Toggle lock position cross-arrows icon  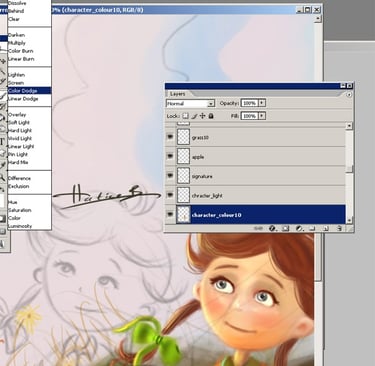pos(202,116)
